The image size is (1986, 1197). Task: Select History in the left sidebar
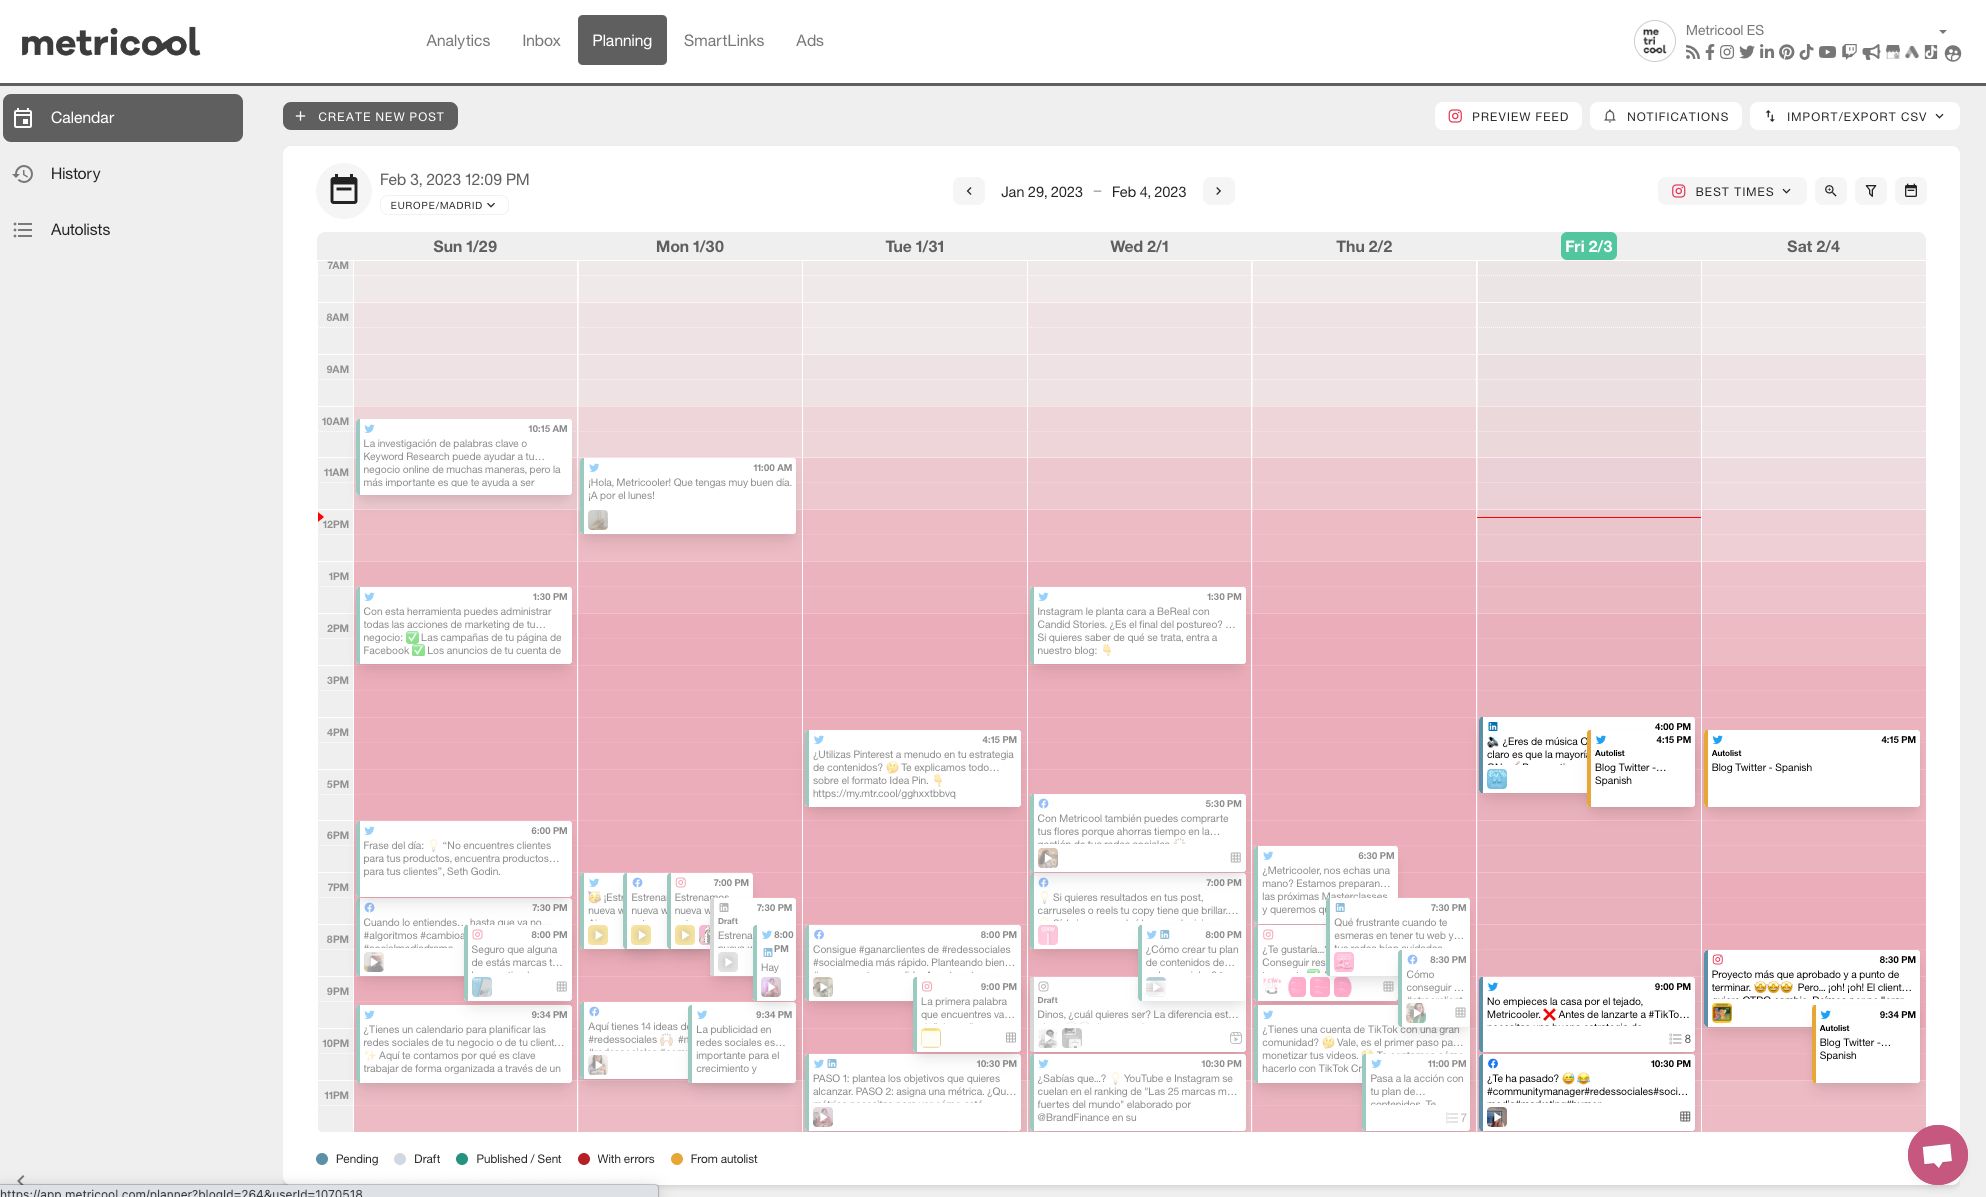click(x=75, y=173)
